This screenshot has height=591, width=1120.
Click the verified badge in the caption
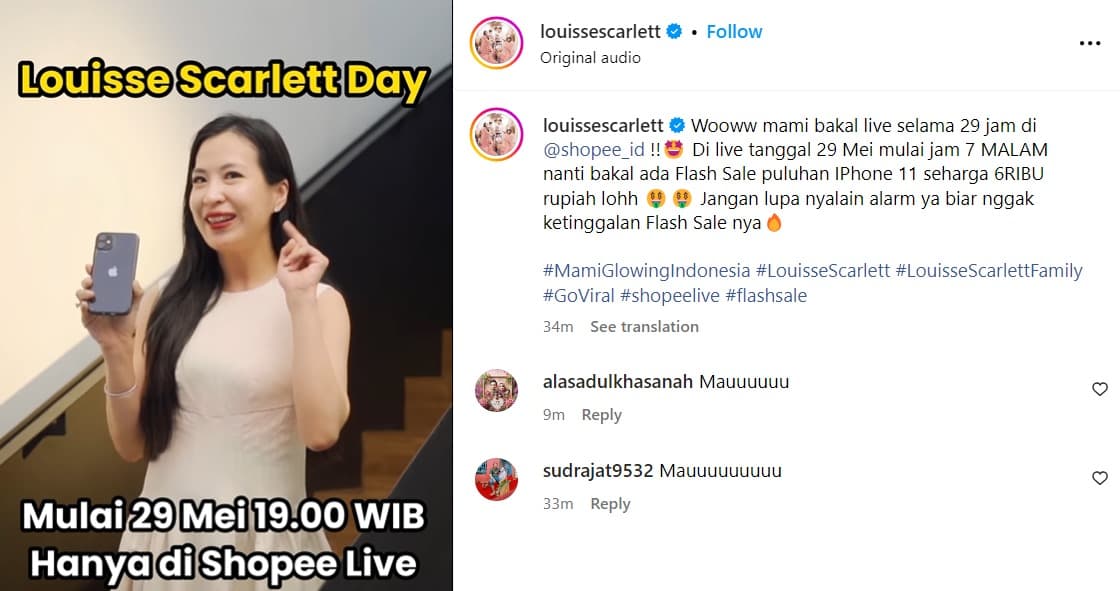[676, 126]
